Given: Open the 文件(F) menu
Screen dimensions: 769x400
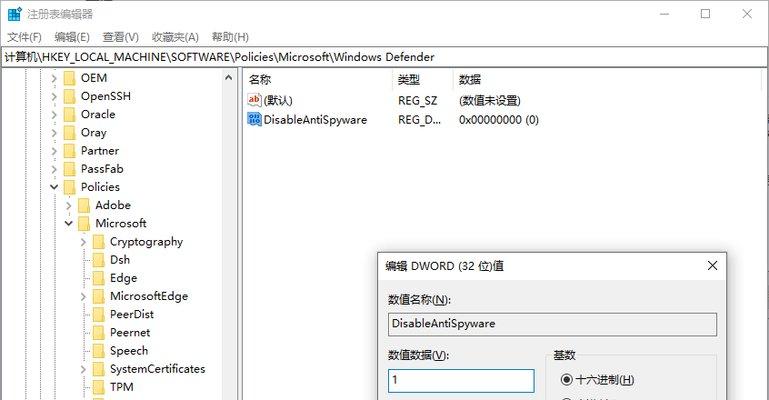Looking at the screenshot, I should tap(24, 37).
